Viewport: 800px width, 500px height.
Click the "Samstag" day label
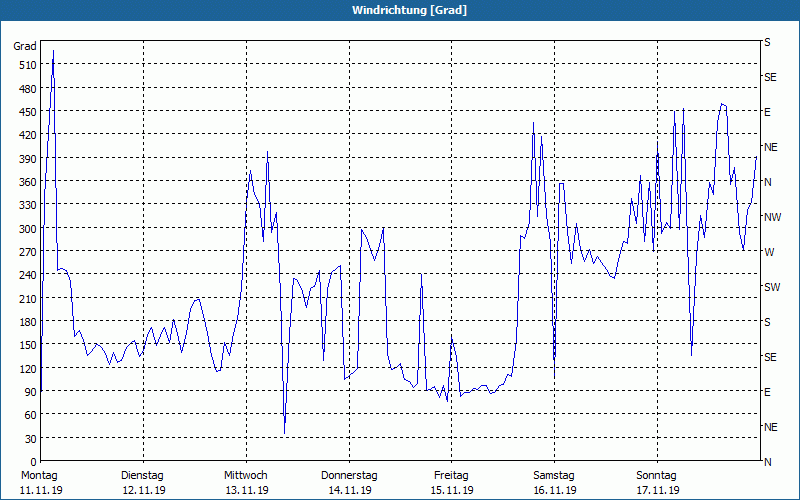point(554,476)
